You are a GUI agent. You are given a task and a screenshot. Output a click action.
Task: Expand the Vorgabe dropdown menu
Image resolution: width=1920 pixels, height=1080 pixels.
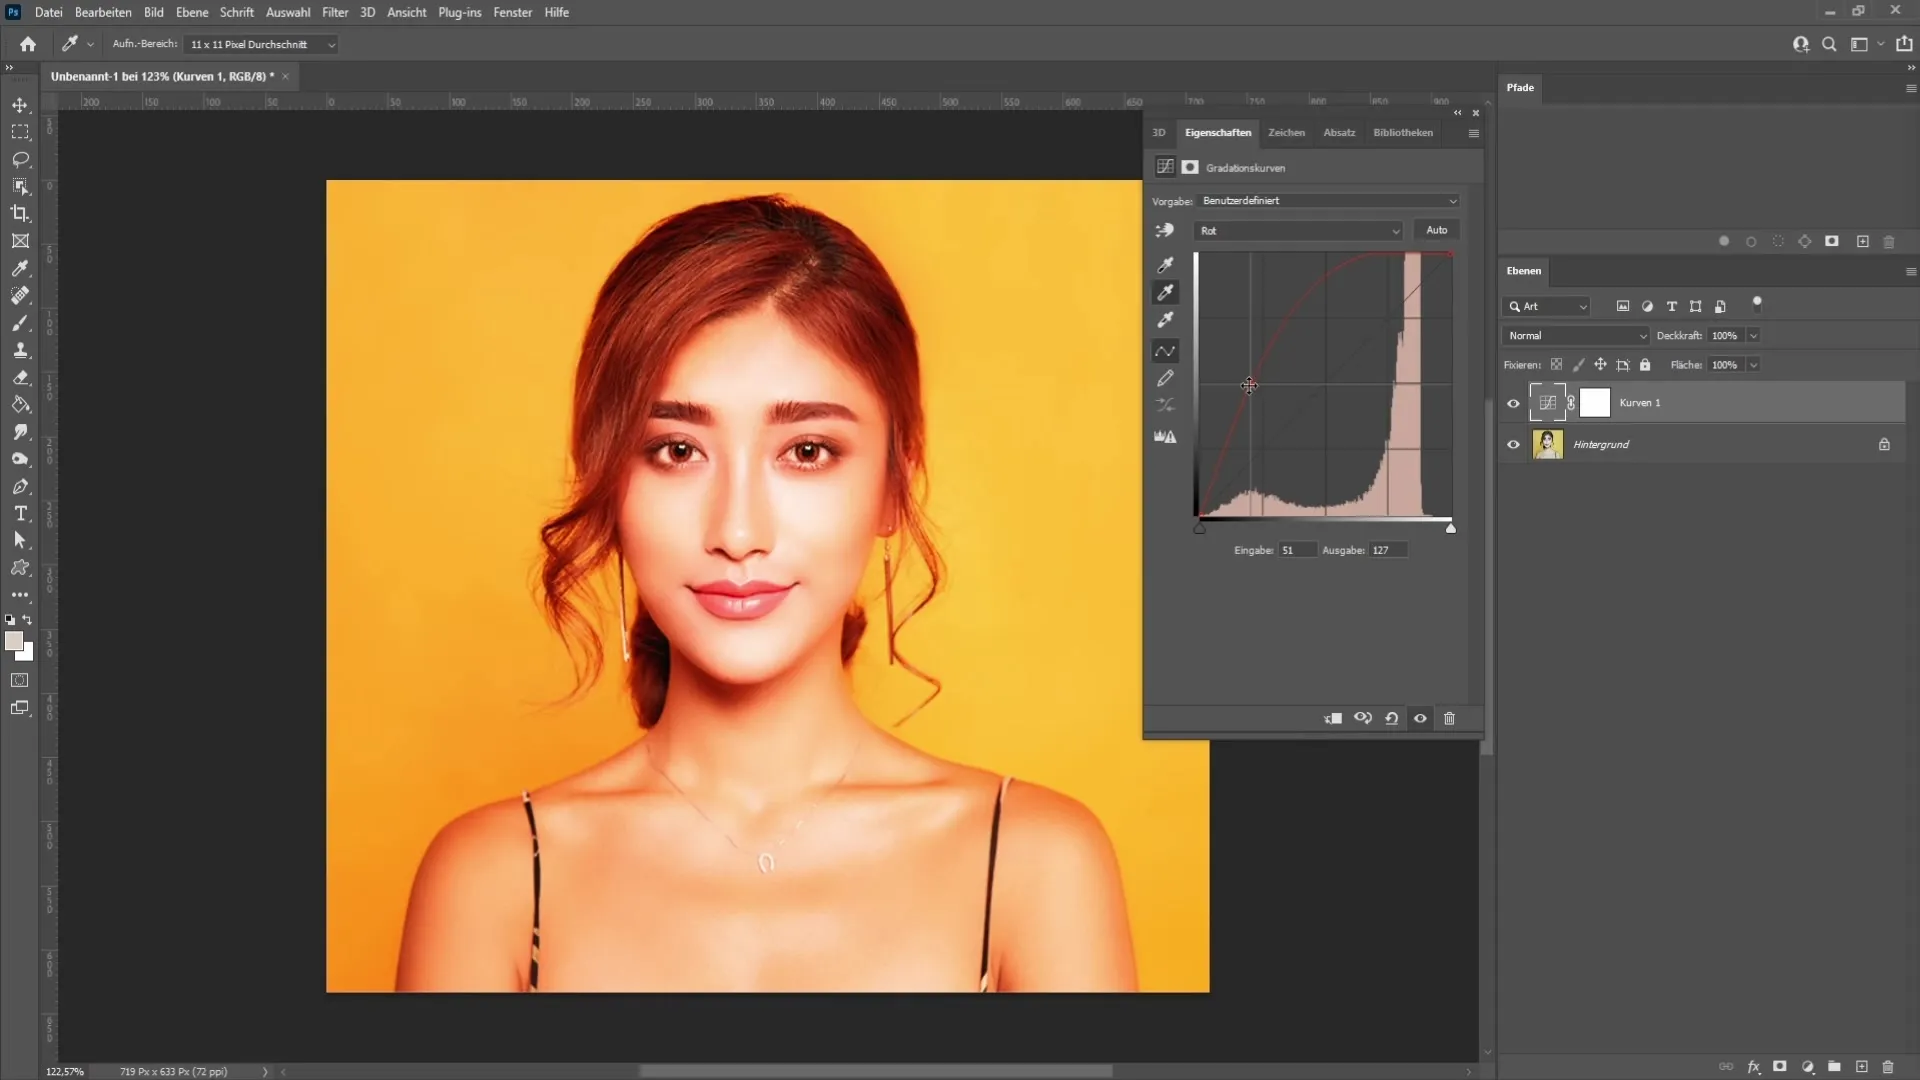coord(1452,199)
